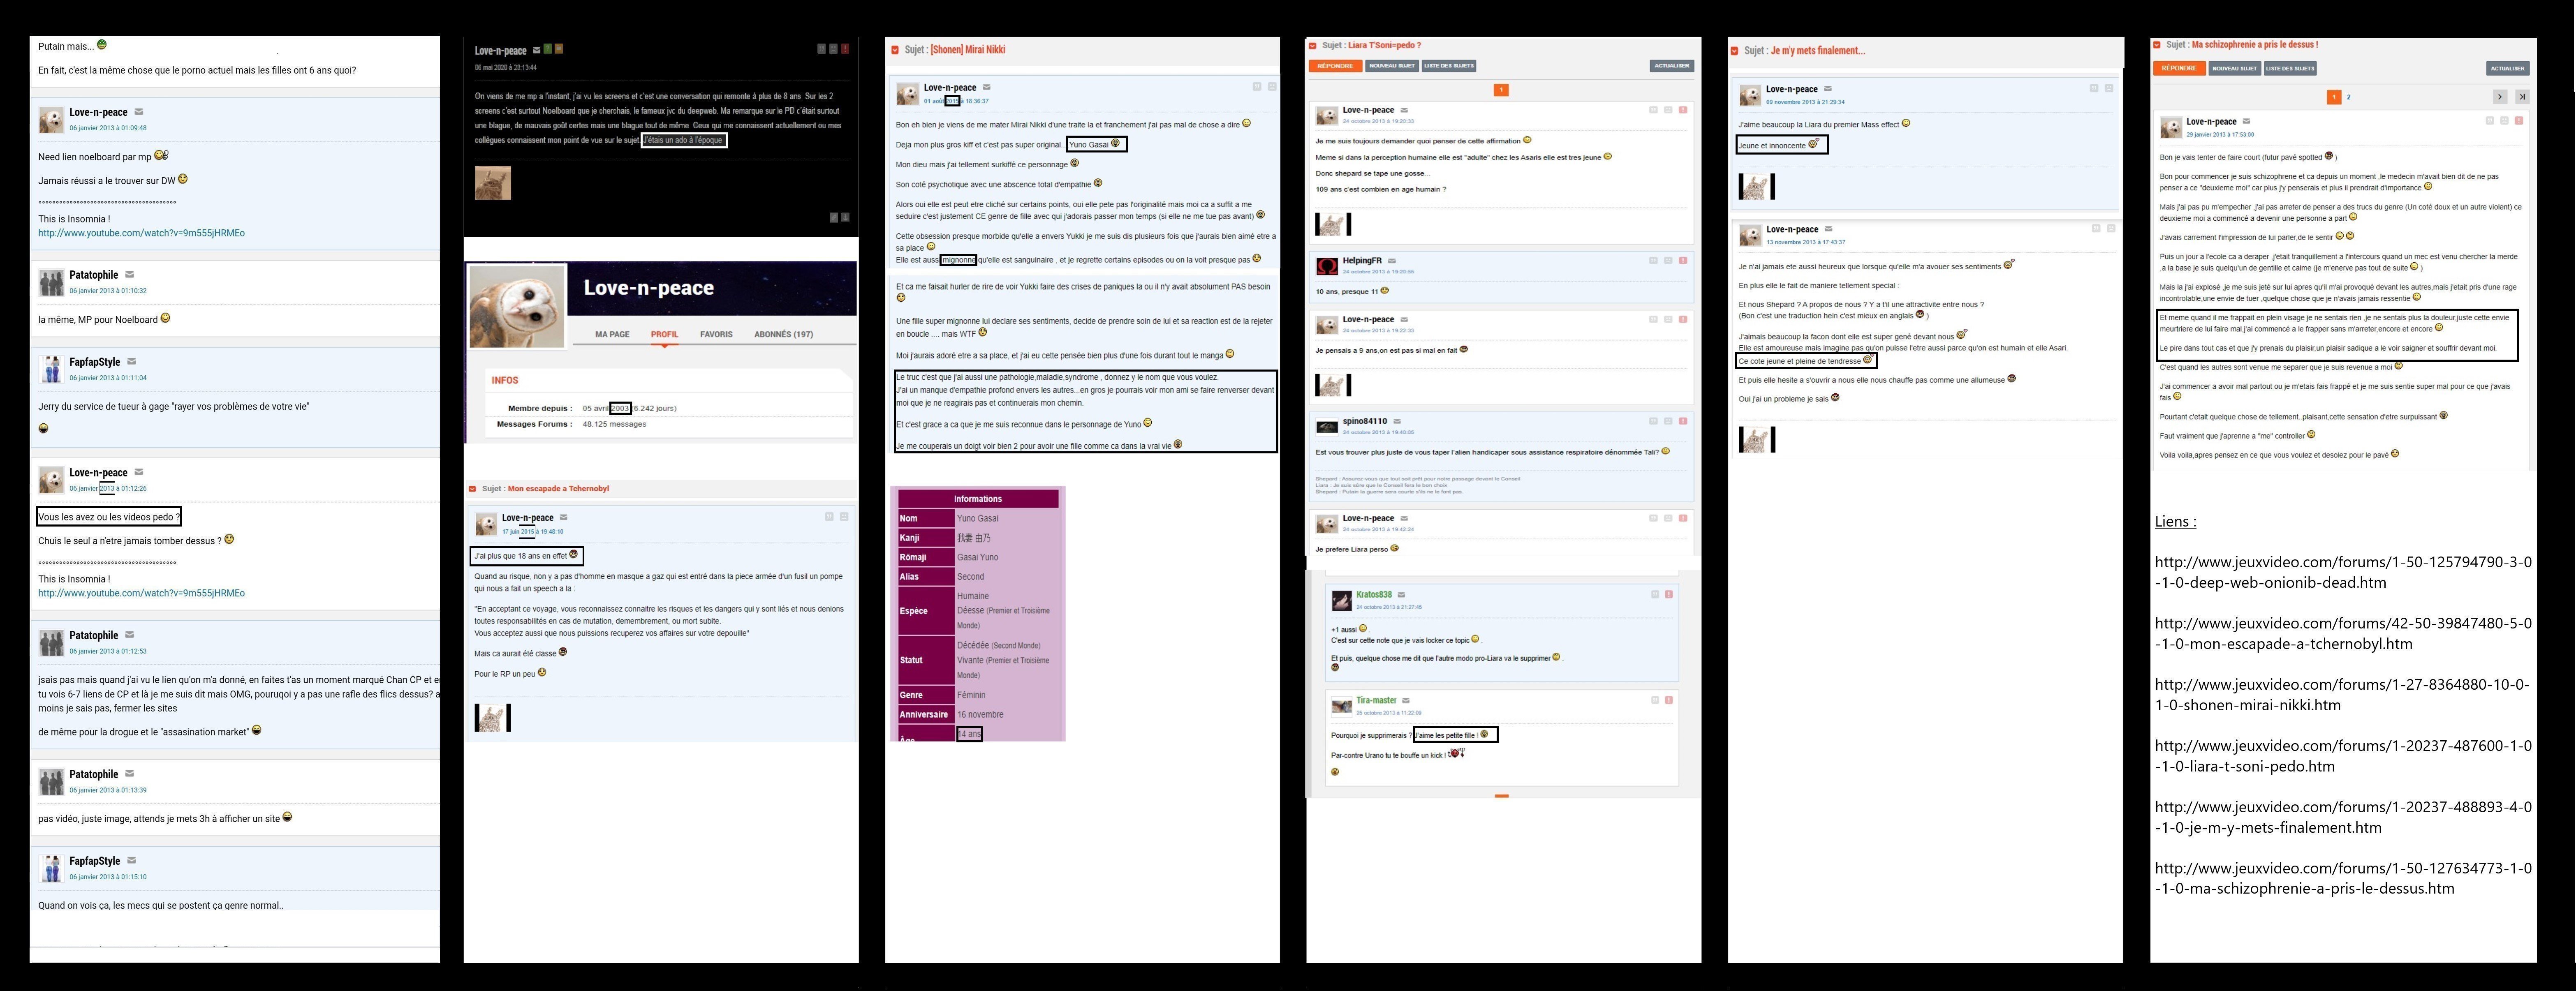The width and height of the screenshot is (2576, 991).
Task: Click the envelope icon in the 09 novembre 2013 post
Action: tap(1828, 89)
